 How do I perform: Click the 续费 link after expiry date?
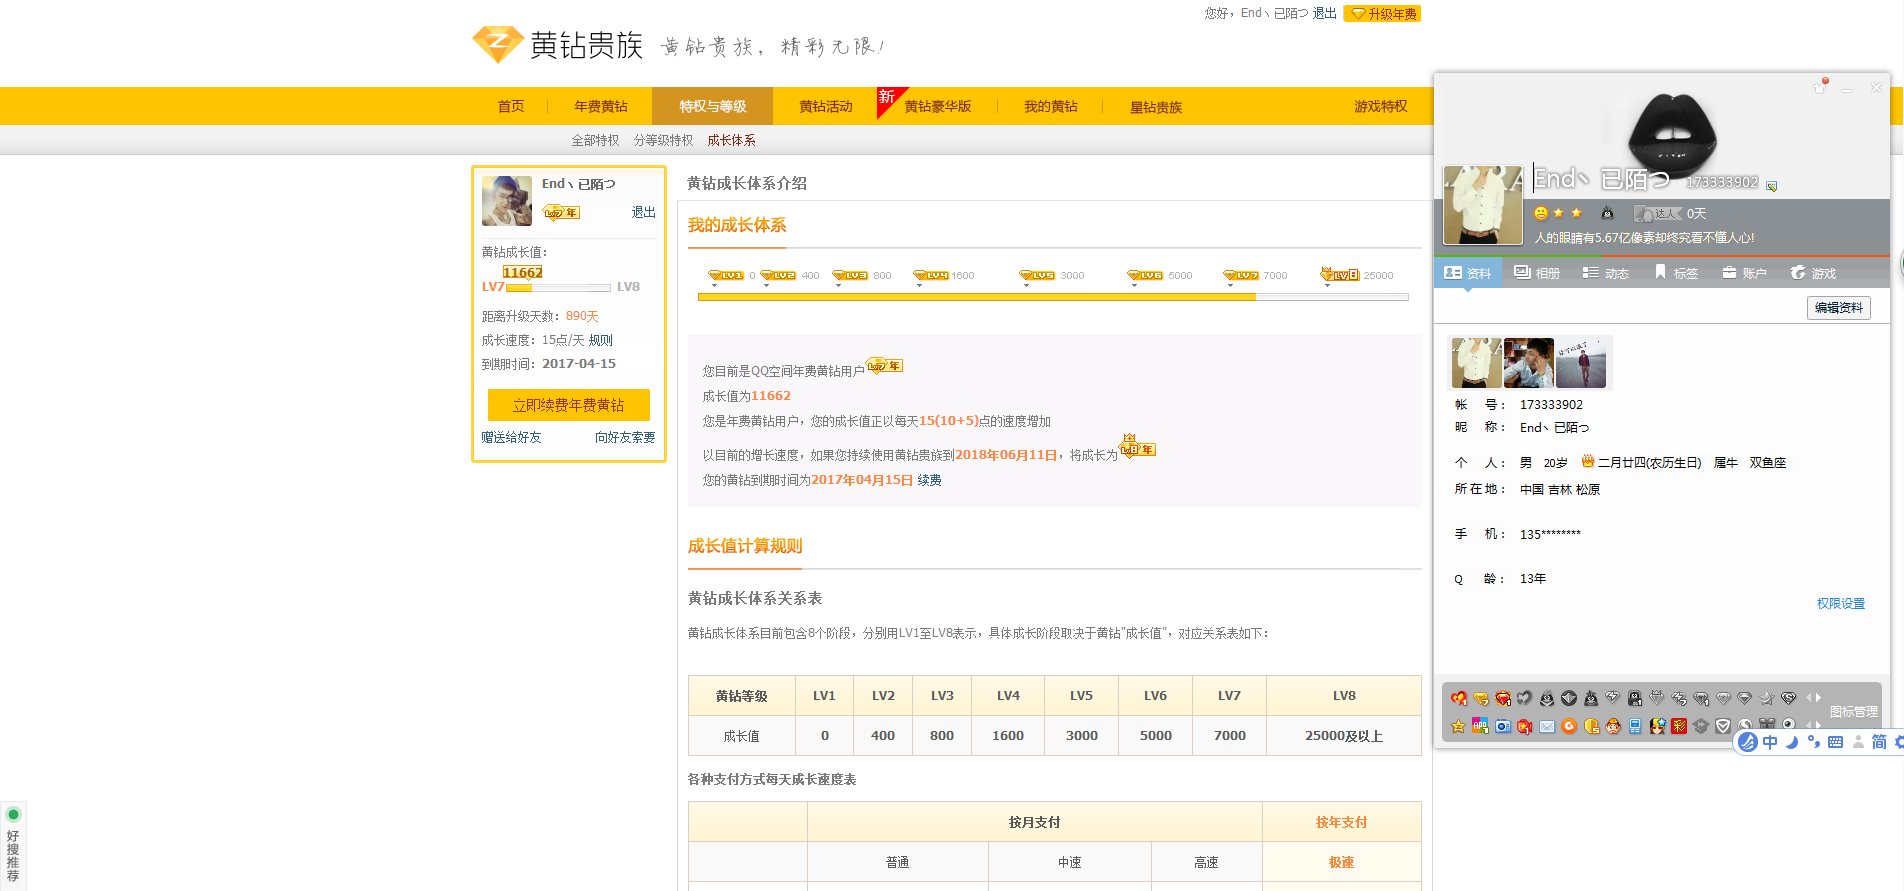(930, 480)
